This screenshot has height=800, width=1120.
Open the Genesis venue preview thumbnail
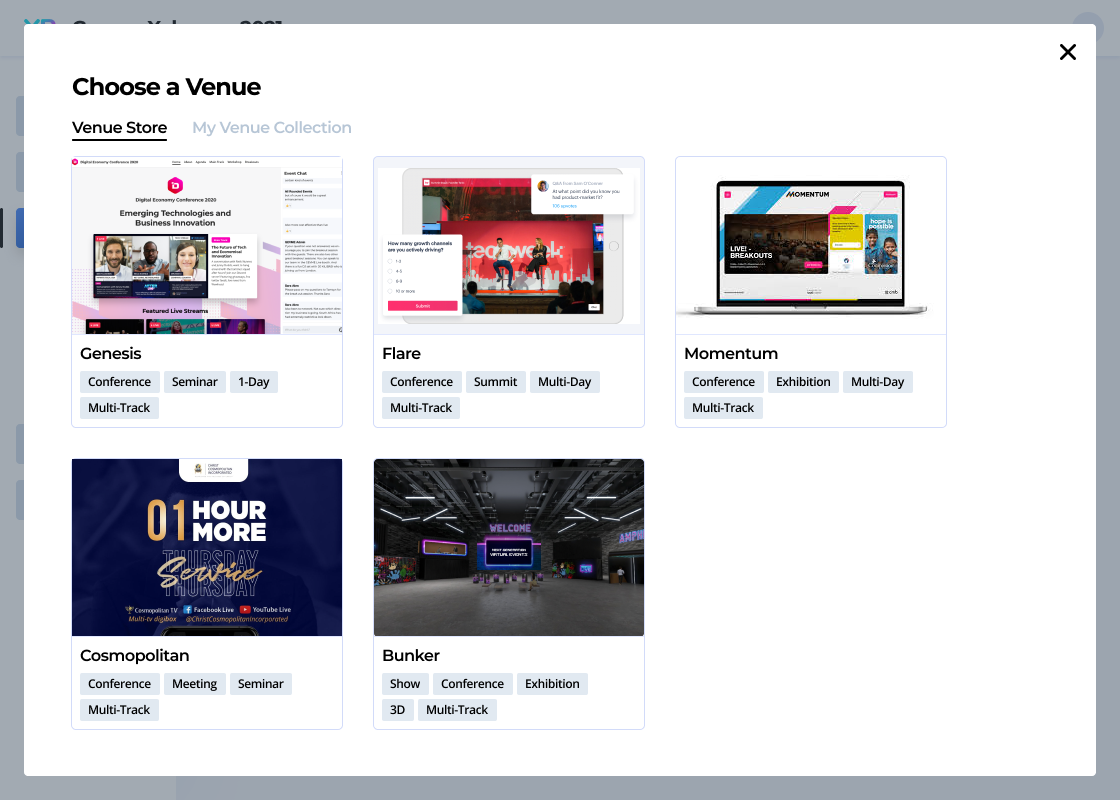207,244
